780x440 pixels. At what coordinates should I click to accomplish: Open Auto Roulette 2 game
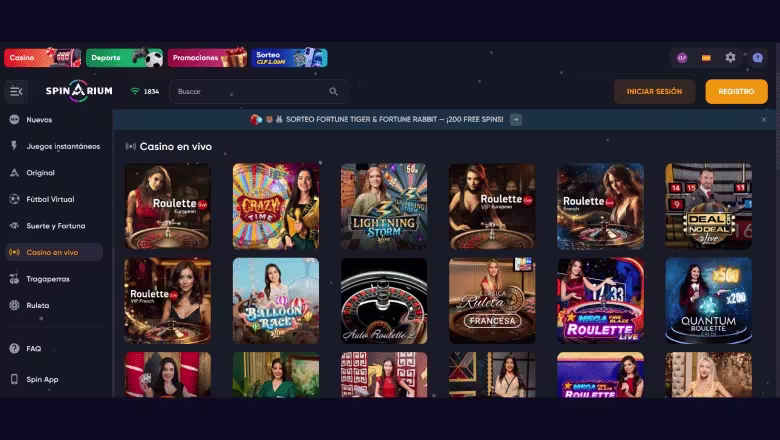(x=384, y=301)
